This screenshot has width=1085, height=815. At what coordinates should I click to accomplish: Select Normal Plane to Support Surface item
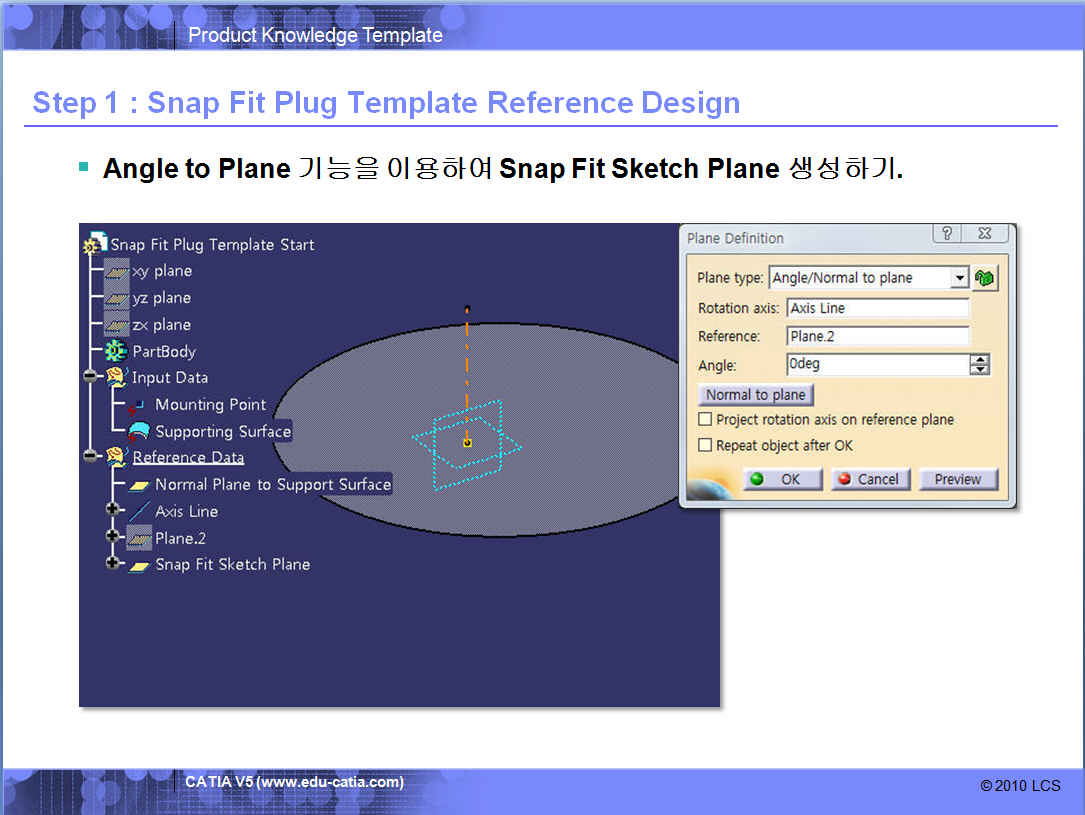[272, 484]
